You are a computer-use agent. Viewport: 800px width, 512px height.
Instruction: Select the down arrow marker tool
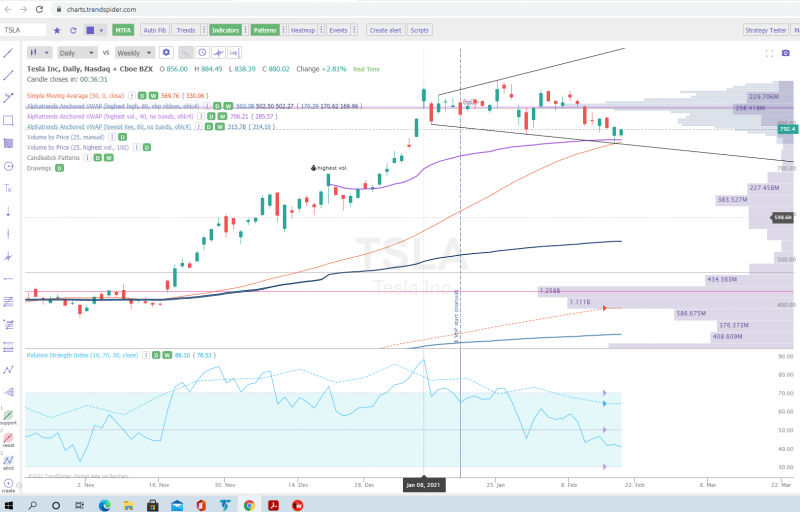(x=8, y=211)
